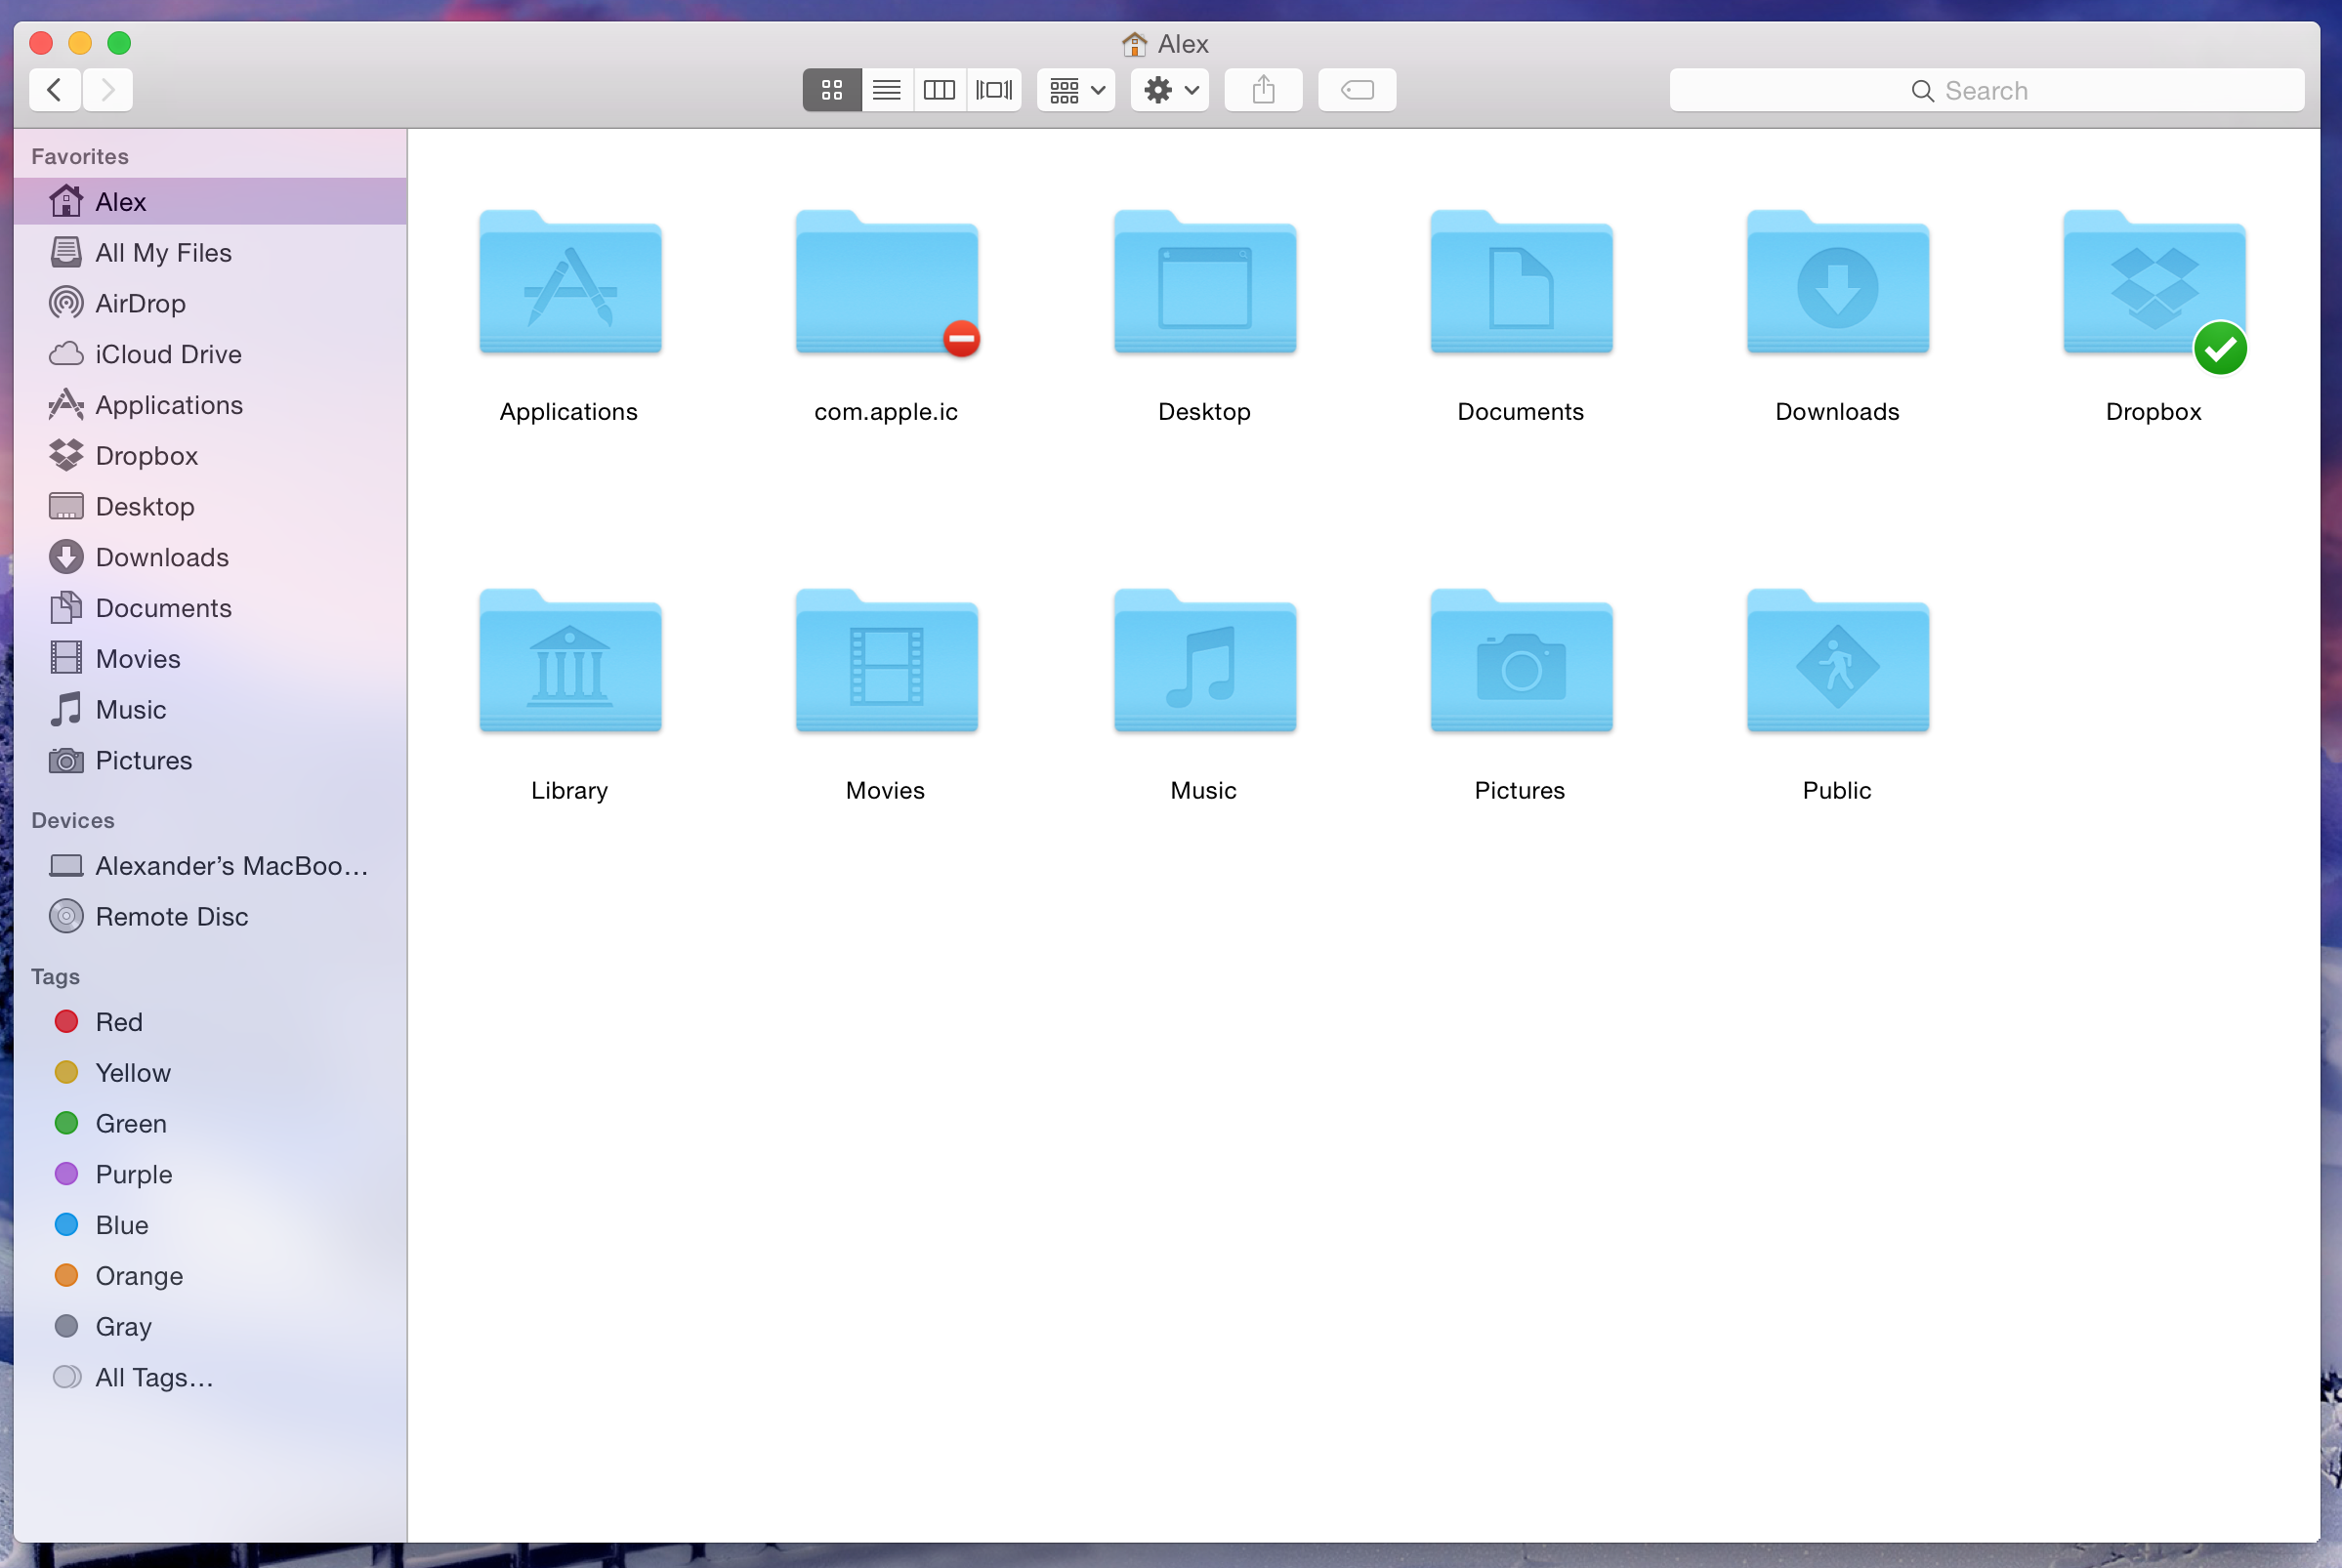Open AirDrop in sidebar
This screenshot has width=2342, height=1568.
(x=210, y=304)
